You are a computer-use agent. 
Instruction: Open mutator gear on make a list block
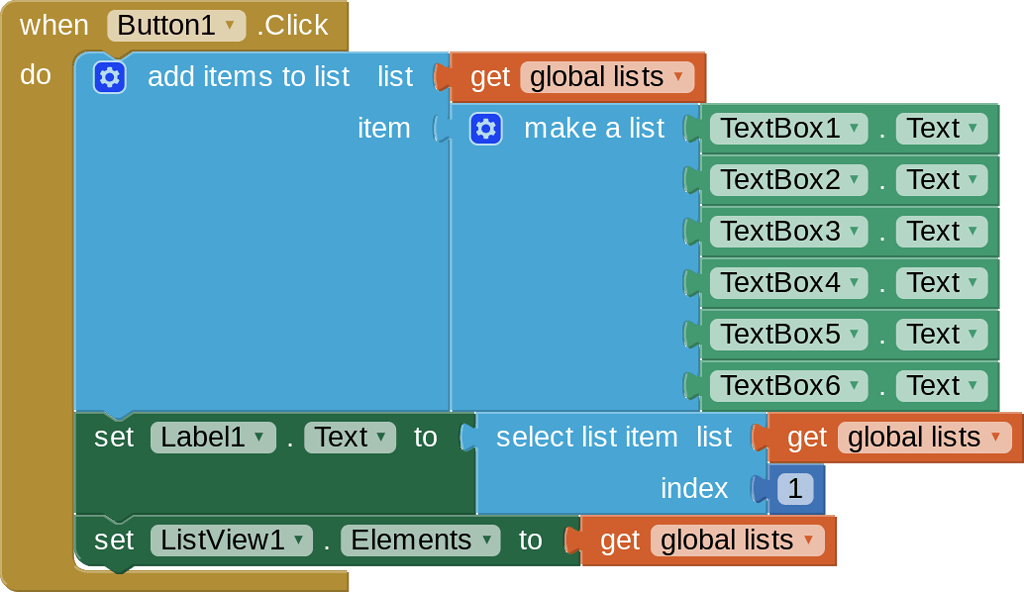click(x=485, y=129)
